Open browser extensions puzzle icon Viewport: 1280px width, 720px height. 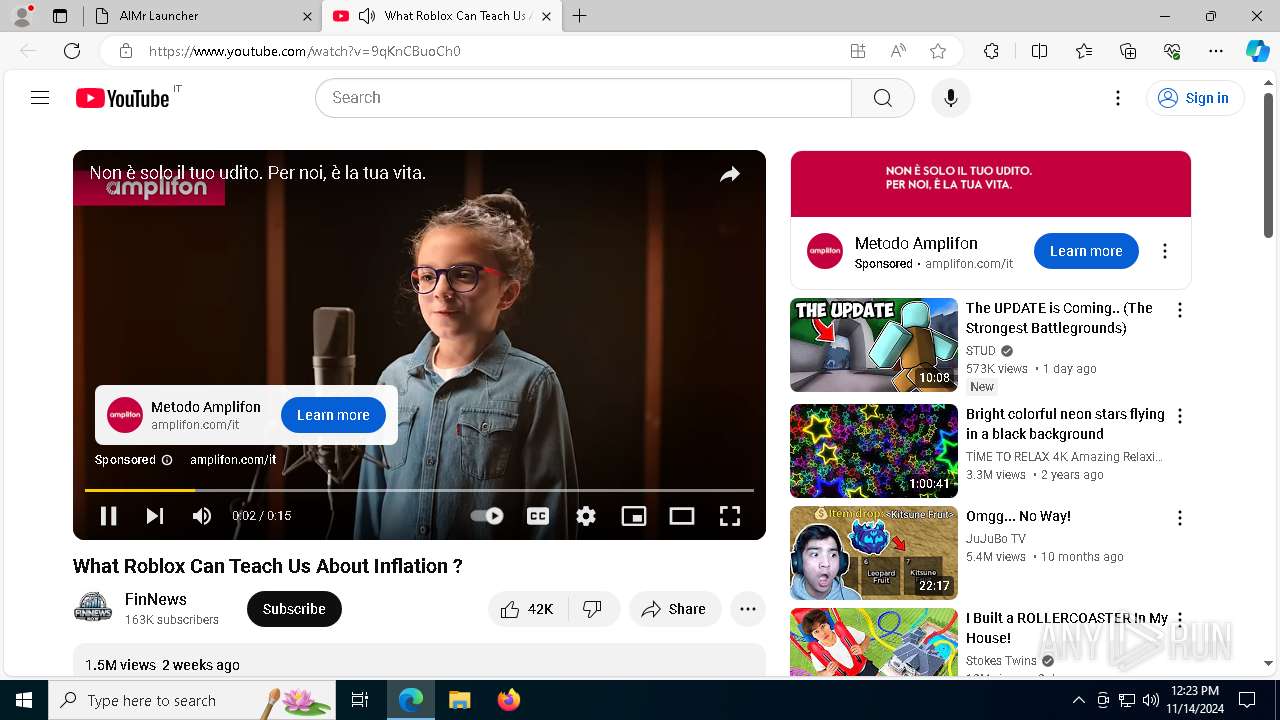991,51
